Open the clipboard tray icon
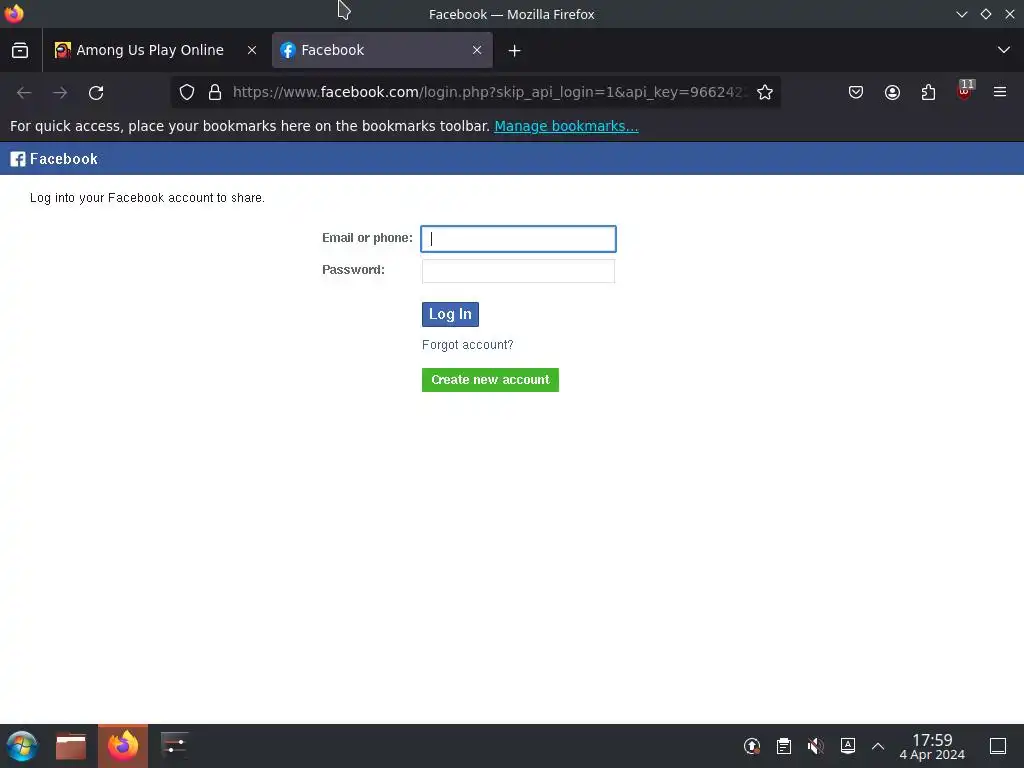This screenshot has width=1024, height=768. [x=784, y=746]
